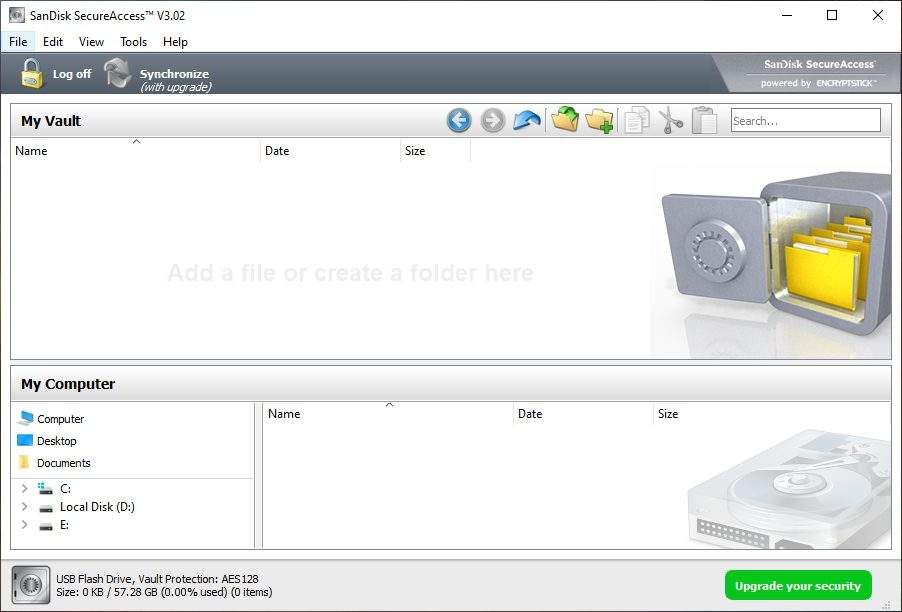Expand the C: drive in the tree

click(24, 488)
